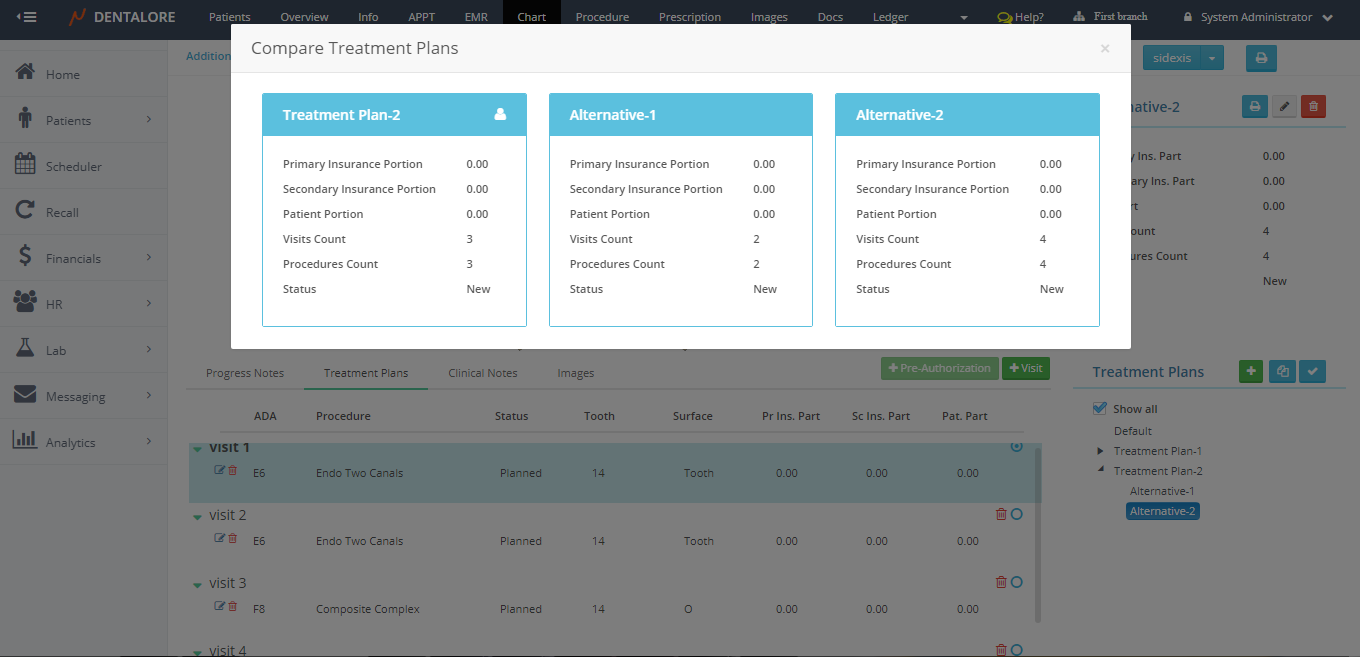This screenshot has height=657, width=1360.
Task: Delete visit 2 using its trash icon
Action: coord(1001,514)
